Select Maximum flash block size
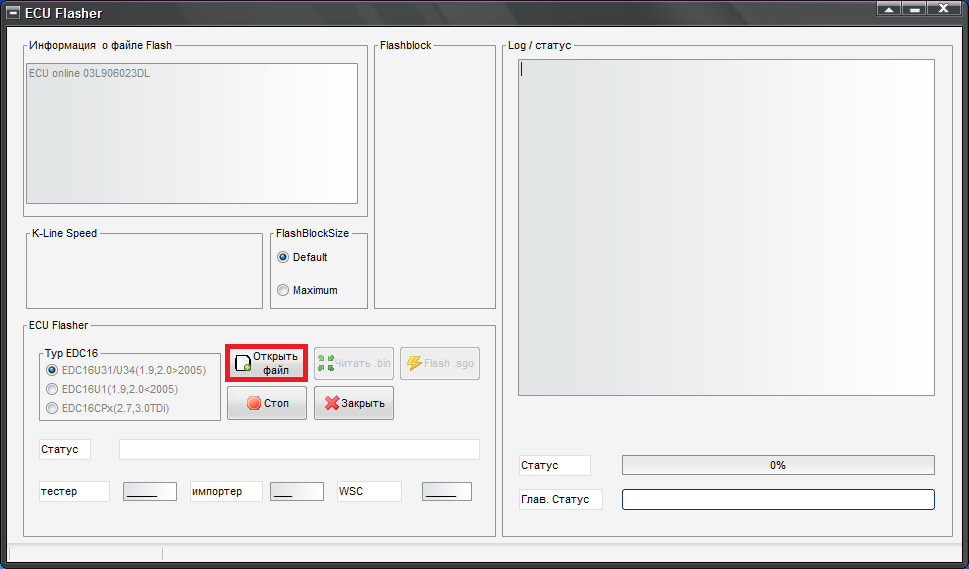 pos(307,290)
